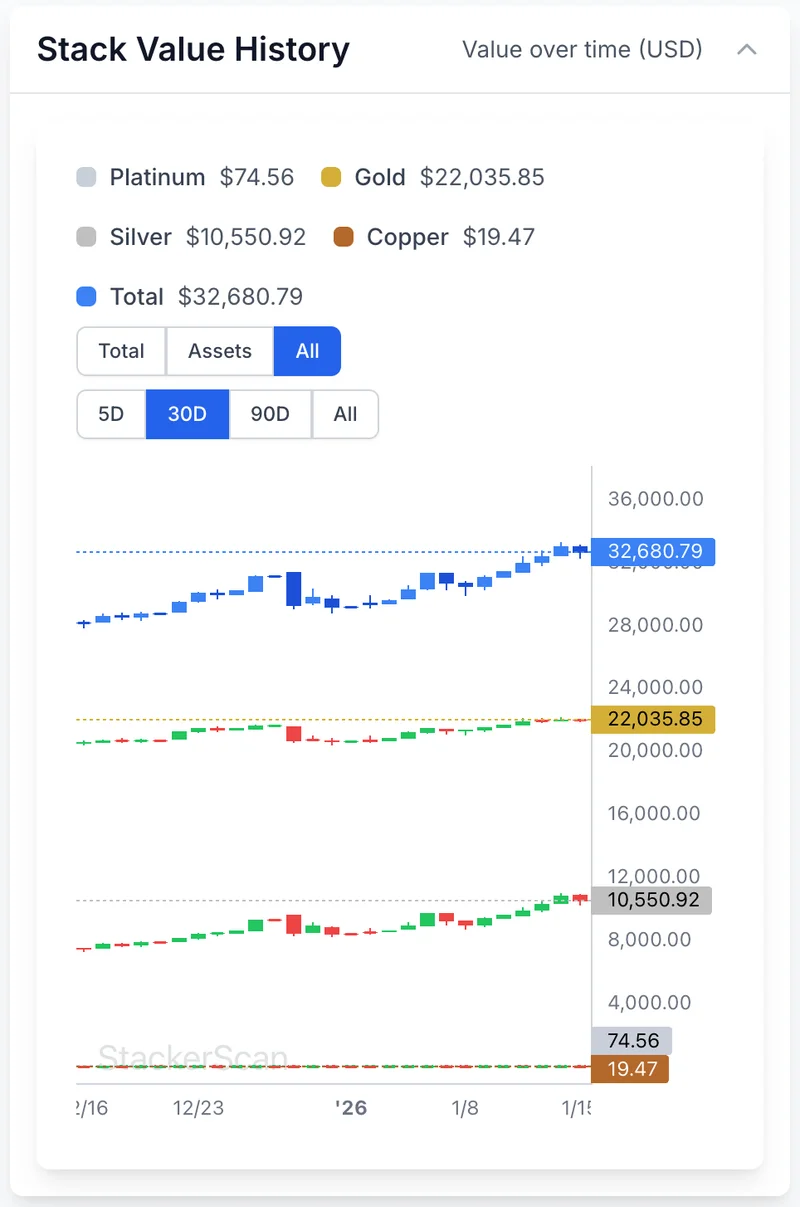Show the All time range
This screenshot has width=800, height=1207.
345,414
